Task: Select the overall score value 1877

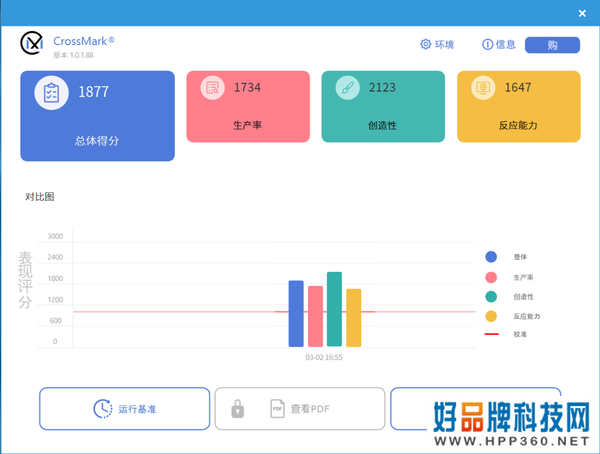Action: pos(93,92)
